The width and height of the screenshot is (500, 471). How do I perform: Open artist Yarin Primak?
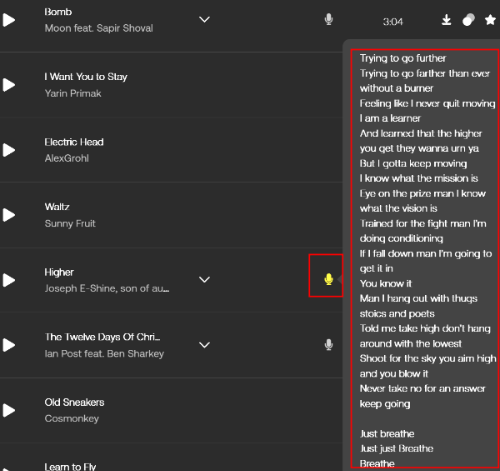click(73, 93)
